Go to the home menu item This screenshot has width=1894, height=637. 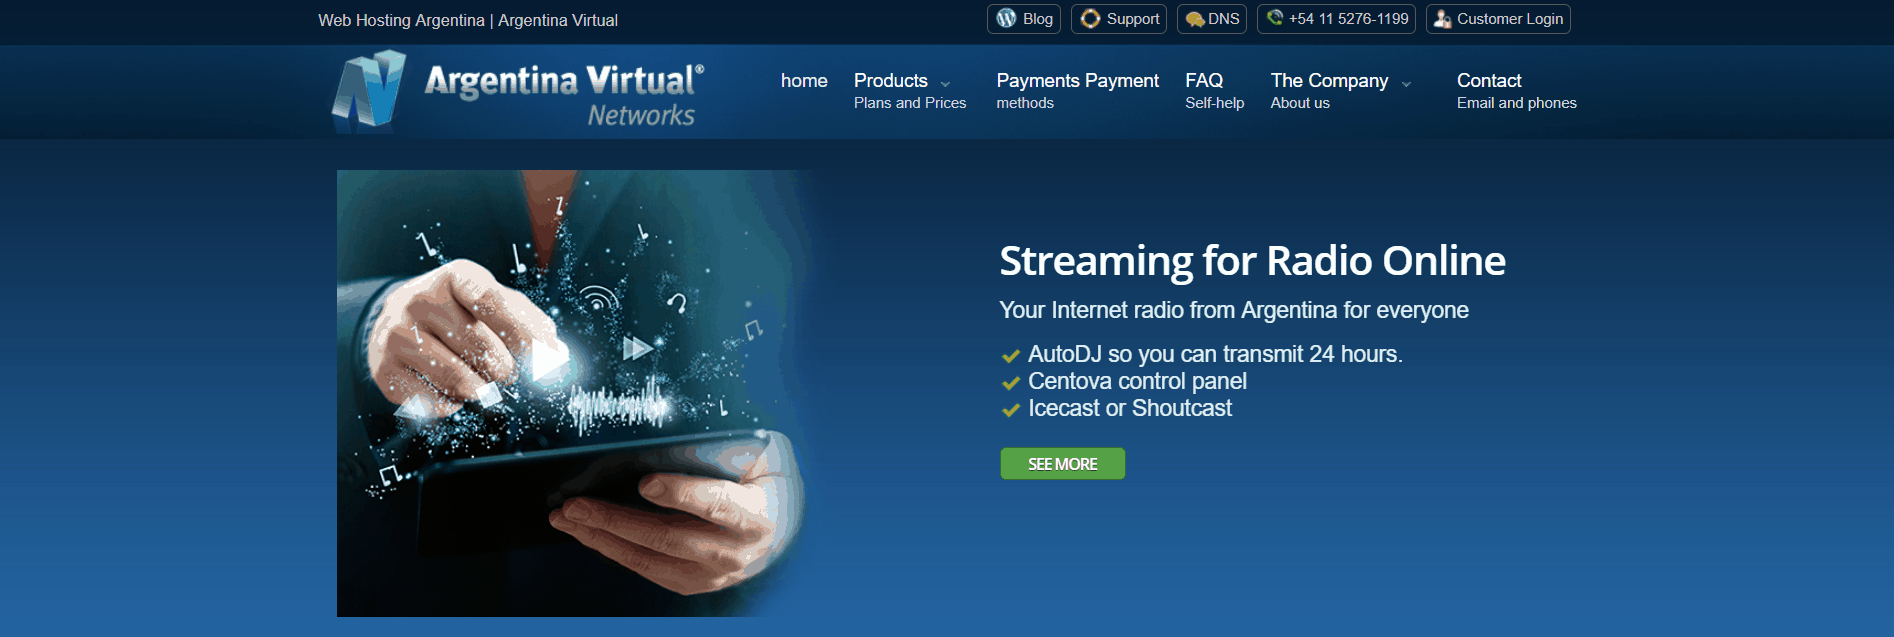coord(804,81)
